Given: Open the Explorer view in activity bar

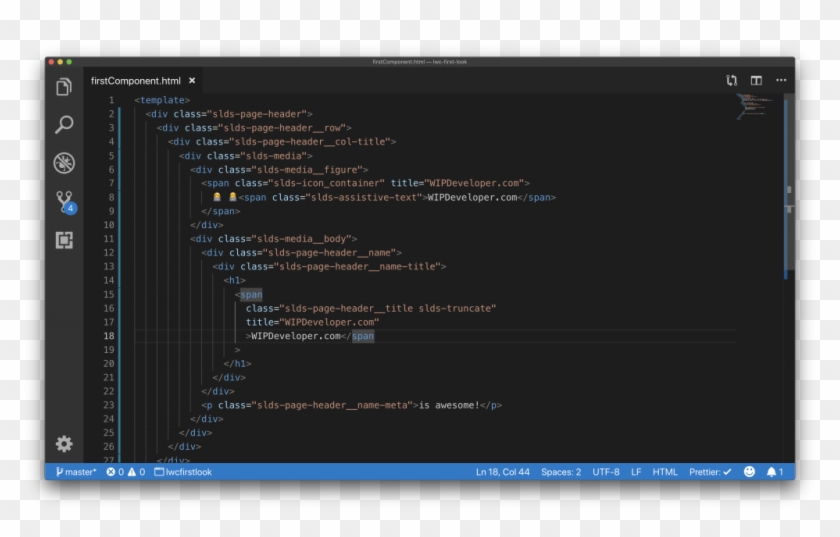Looking at the screenshot, I should [64, 87].
